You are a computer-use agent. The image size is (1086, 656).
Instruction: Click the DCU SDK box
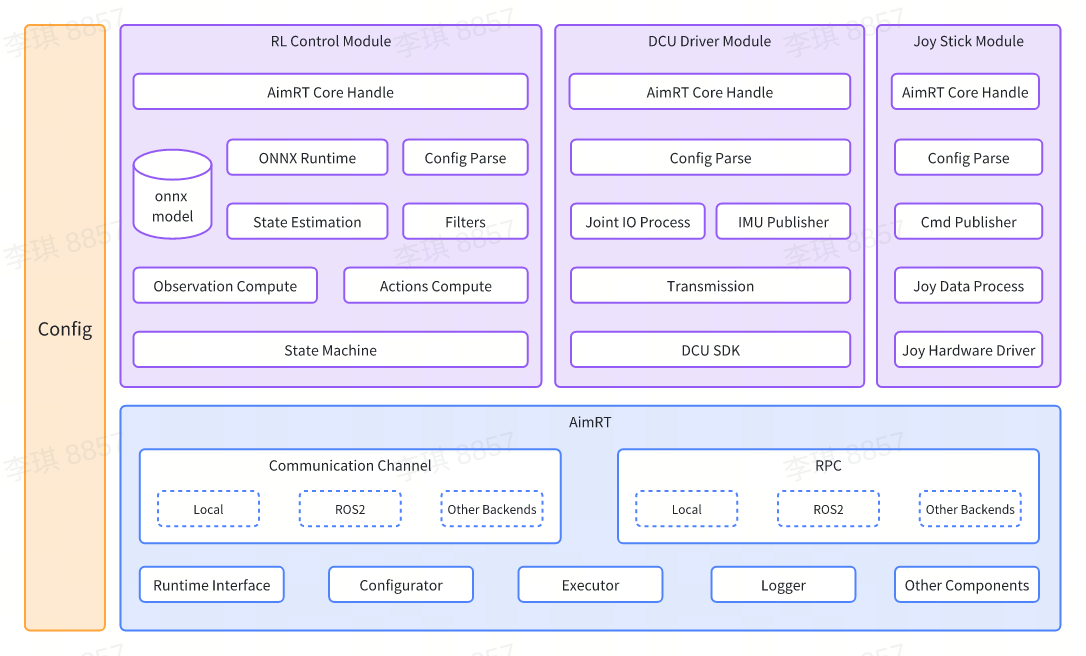click(x=711, y=350)
